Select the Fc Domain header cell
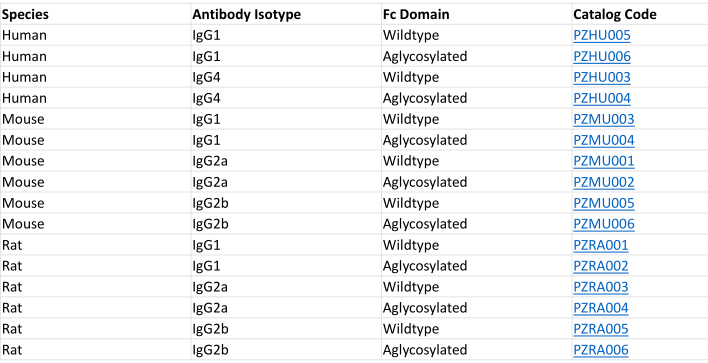The height and width of the screenshot is (363, 708). (x=477, y=14)
